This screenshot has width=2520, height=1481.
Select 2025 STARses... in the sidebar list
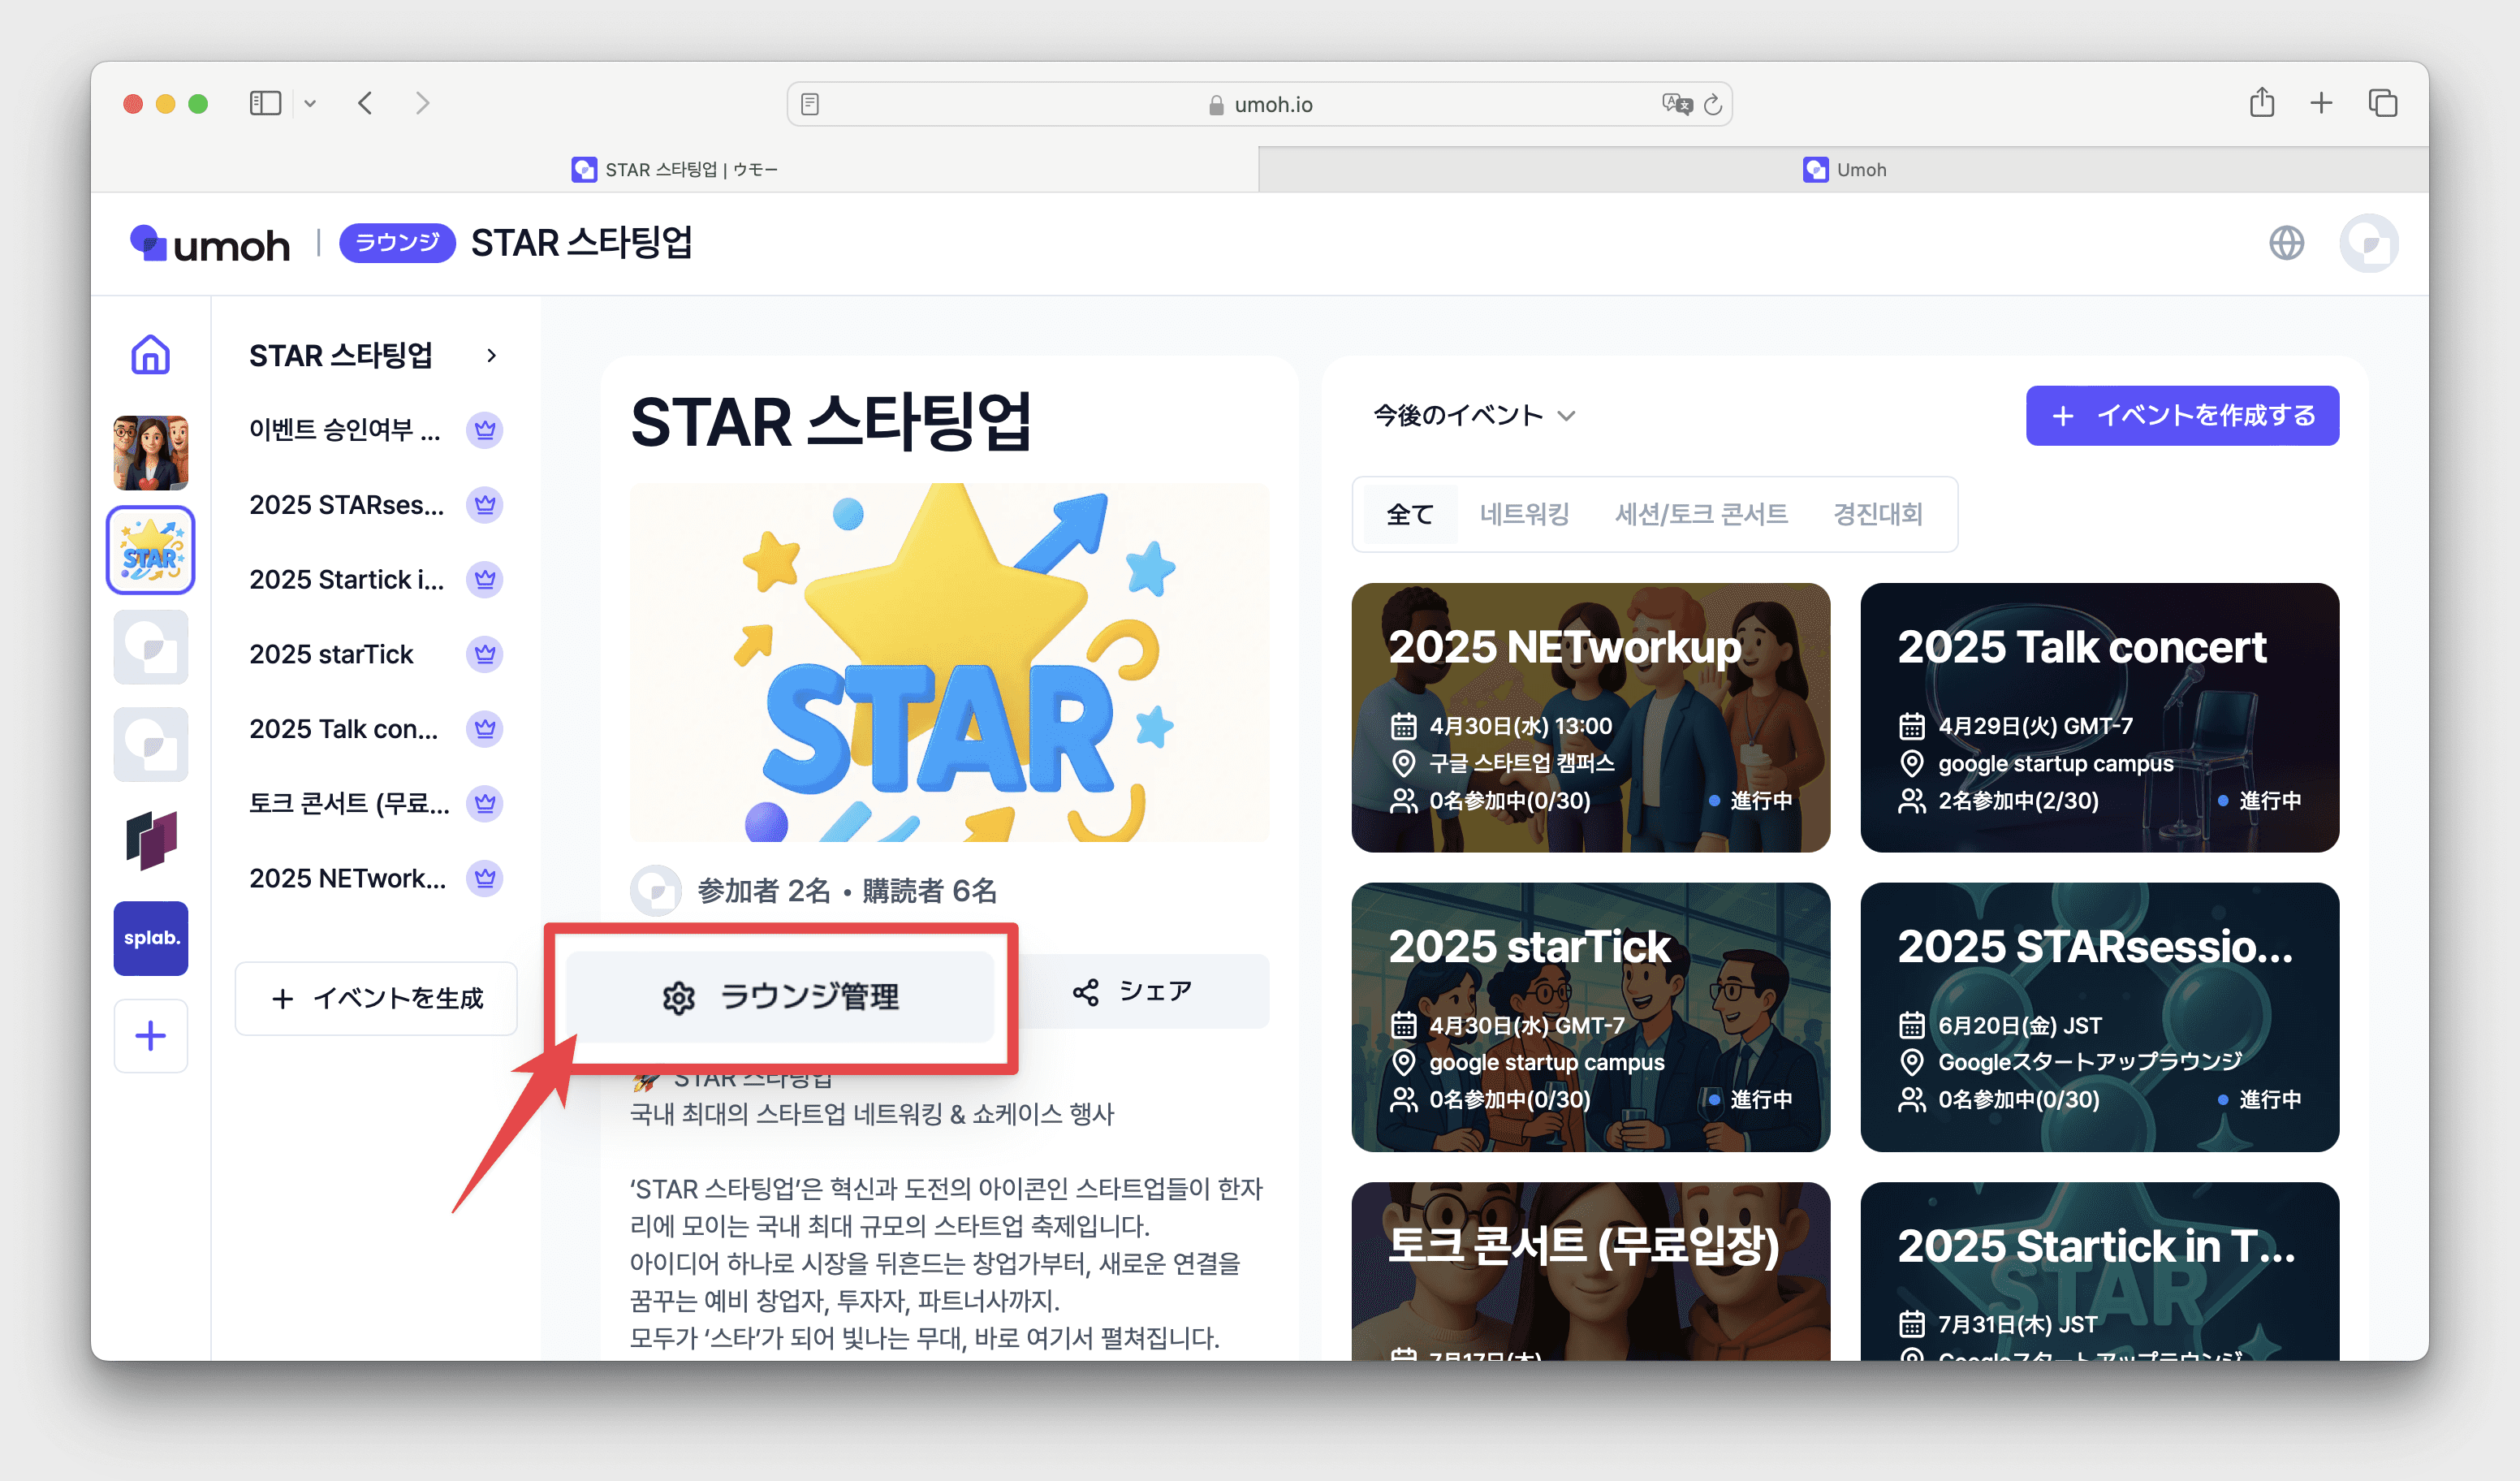click(346, 505)
